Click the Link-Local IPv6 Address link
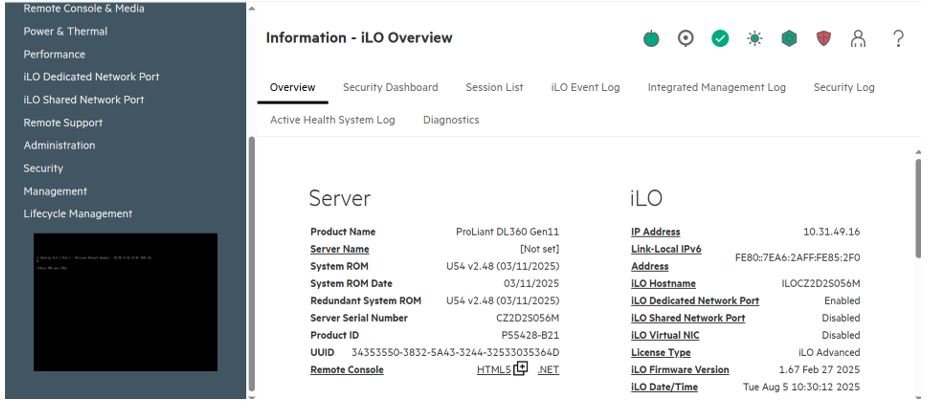 point(666,257)
